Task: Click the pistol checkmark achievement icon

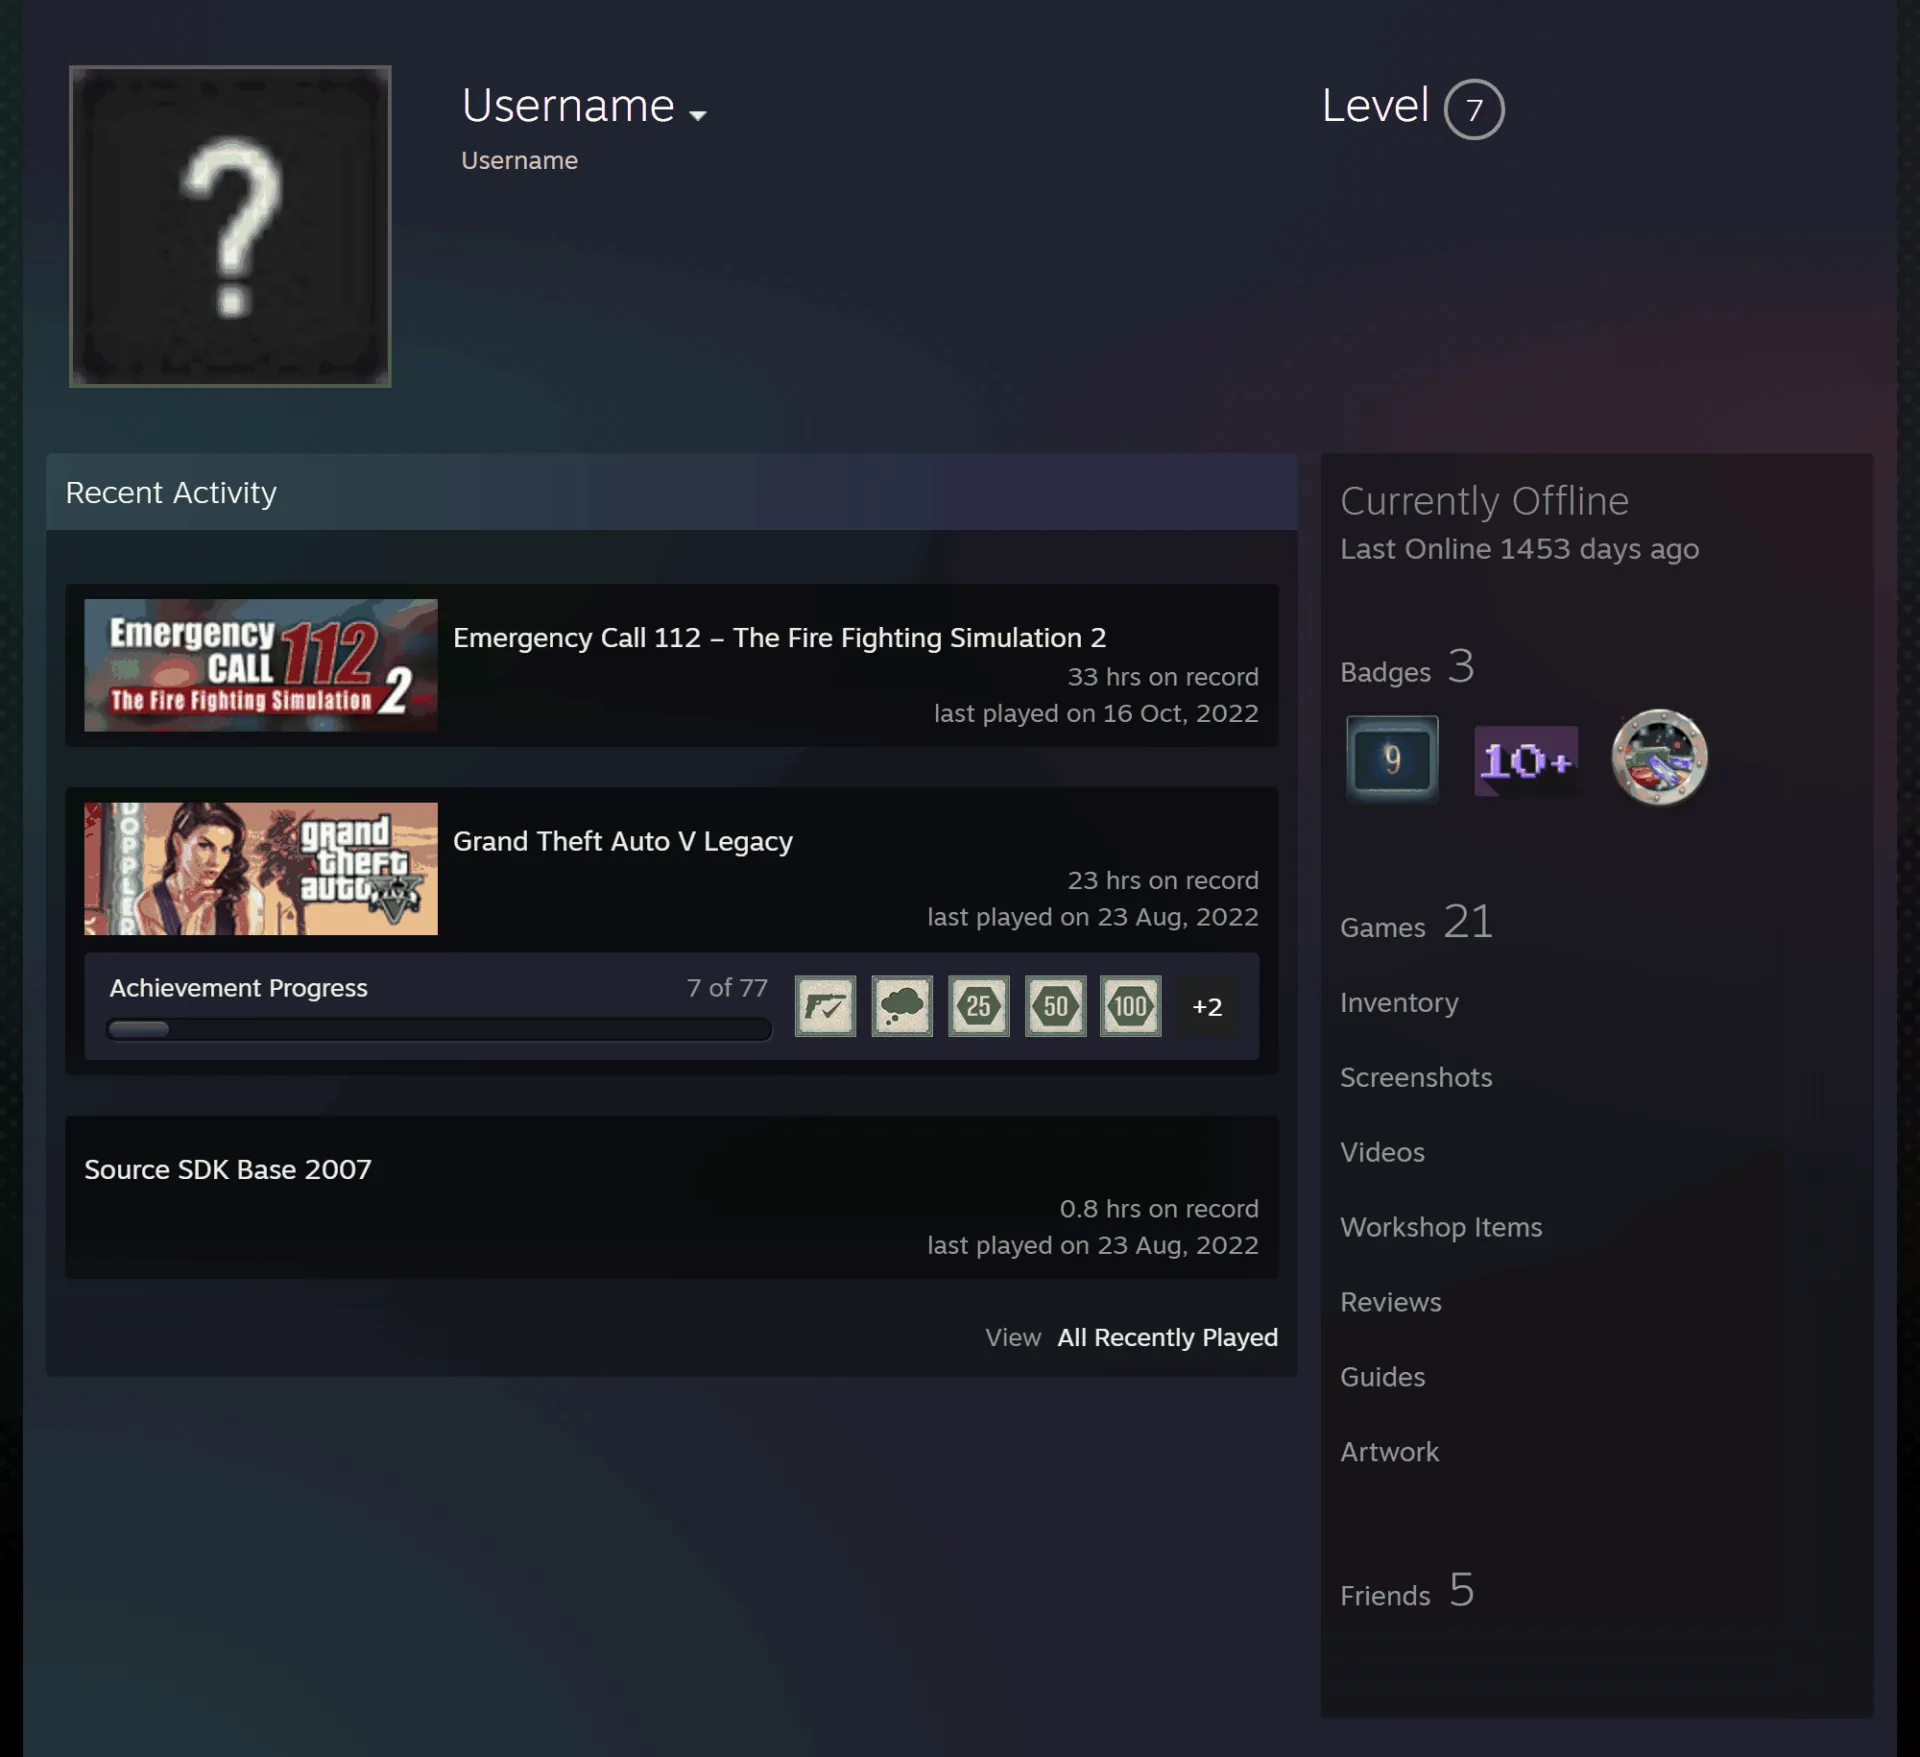Action: point(826,1006)
